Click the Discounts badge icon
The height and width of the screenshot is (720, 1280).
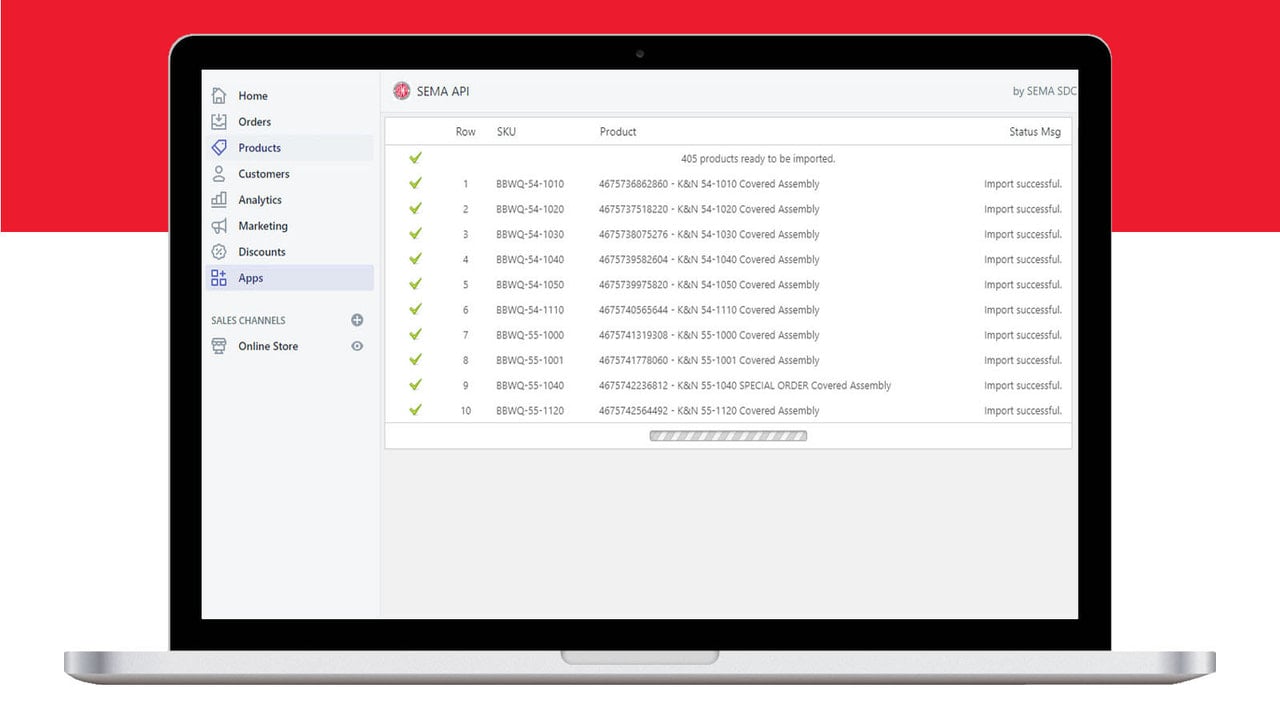point(219,252)
